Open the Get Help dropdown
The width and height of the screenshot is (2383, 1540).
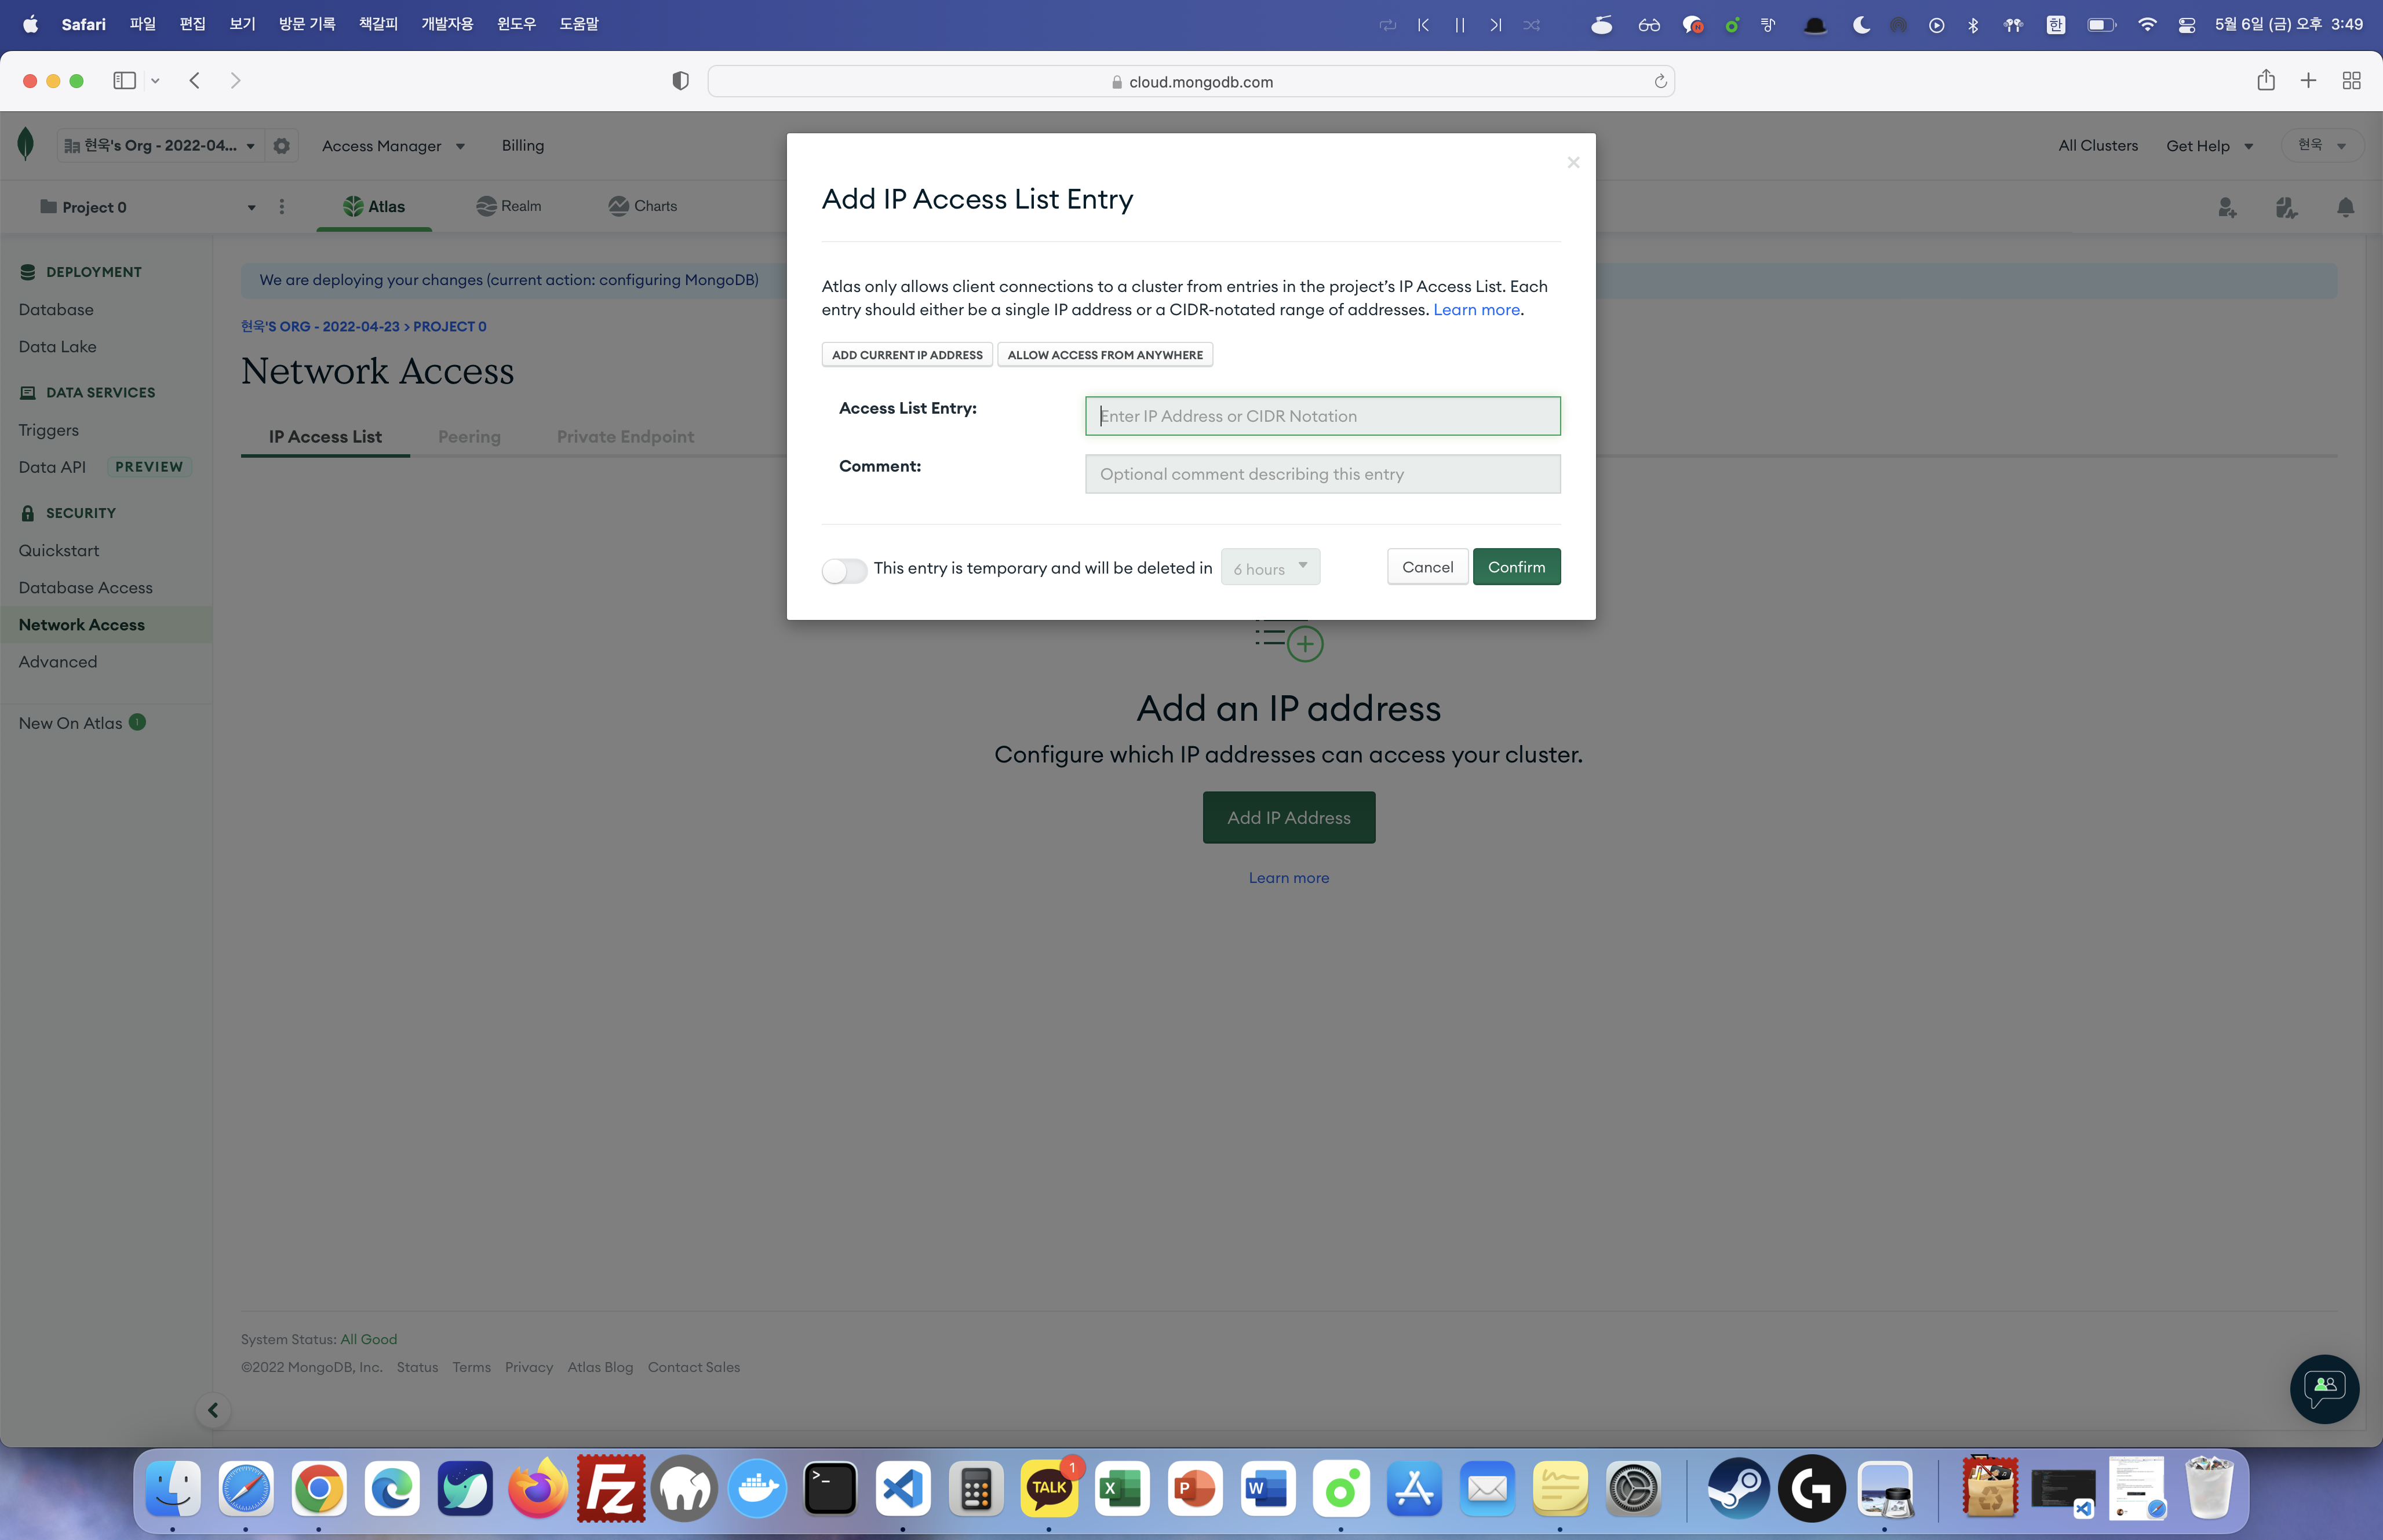(2209, 146)
